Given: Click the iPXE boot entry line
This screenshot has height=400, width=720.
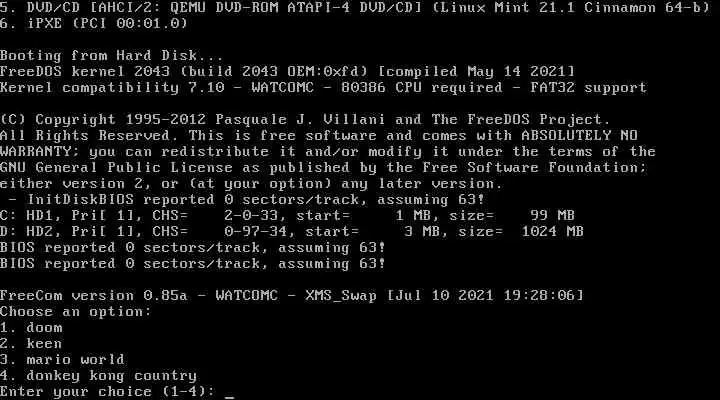Looking at the screenshot, I should click(94, 23).
